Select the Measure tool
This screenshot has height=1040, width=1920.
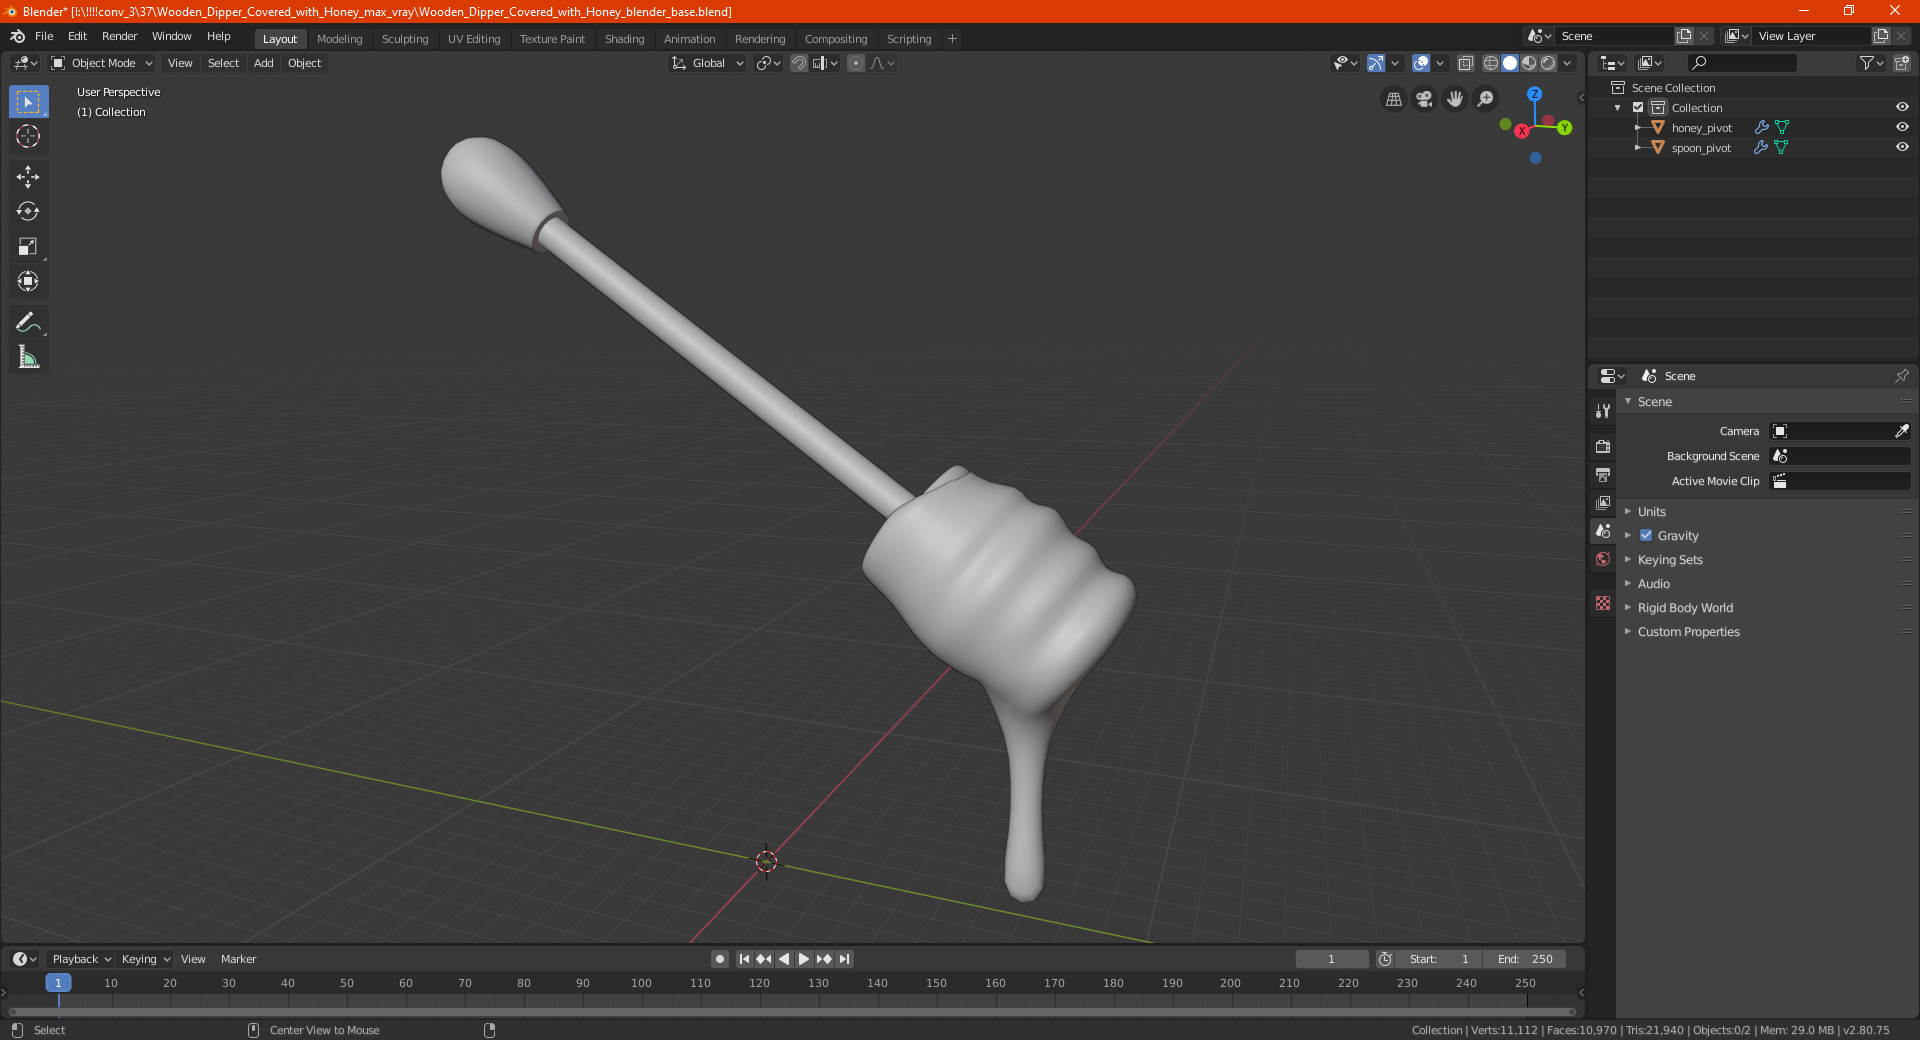click(x=28, y=357)
